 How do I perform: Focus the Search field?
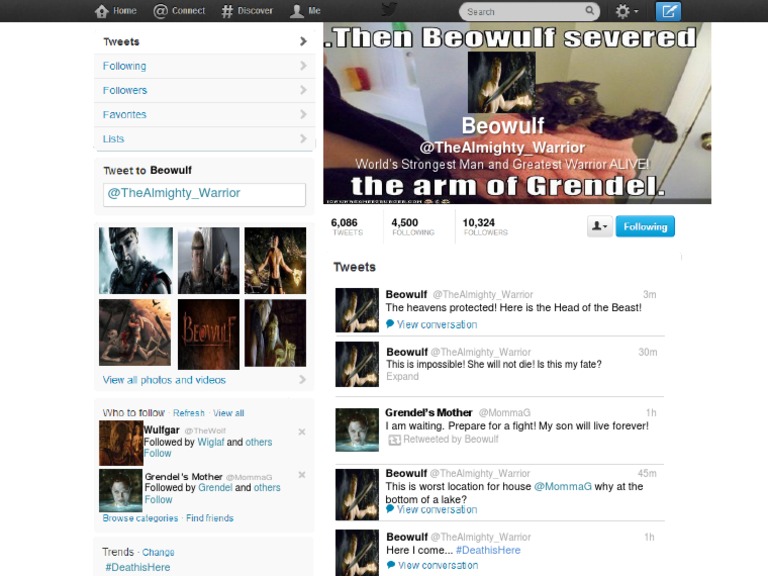[529, 11]
